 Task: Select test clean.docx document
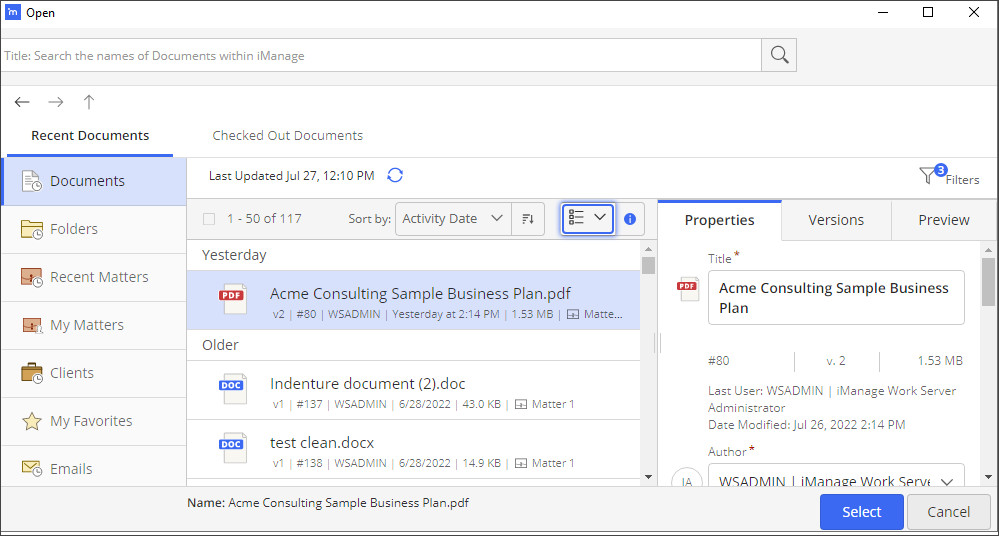click(x=413, y=449)
